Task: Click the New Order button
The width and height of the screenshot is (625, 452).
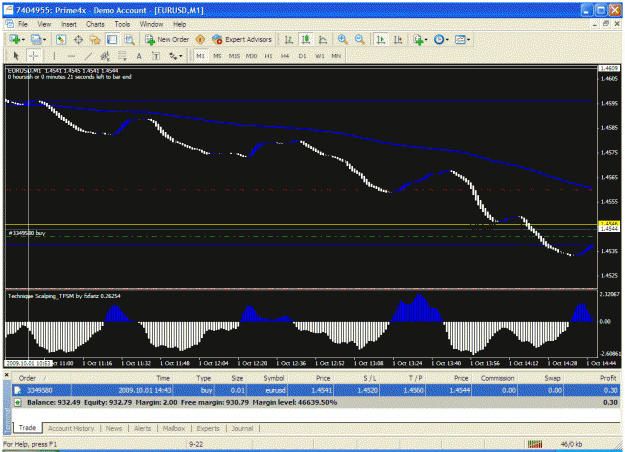Action: (x=167, y=39)
